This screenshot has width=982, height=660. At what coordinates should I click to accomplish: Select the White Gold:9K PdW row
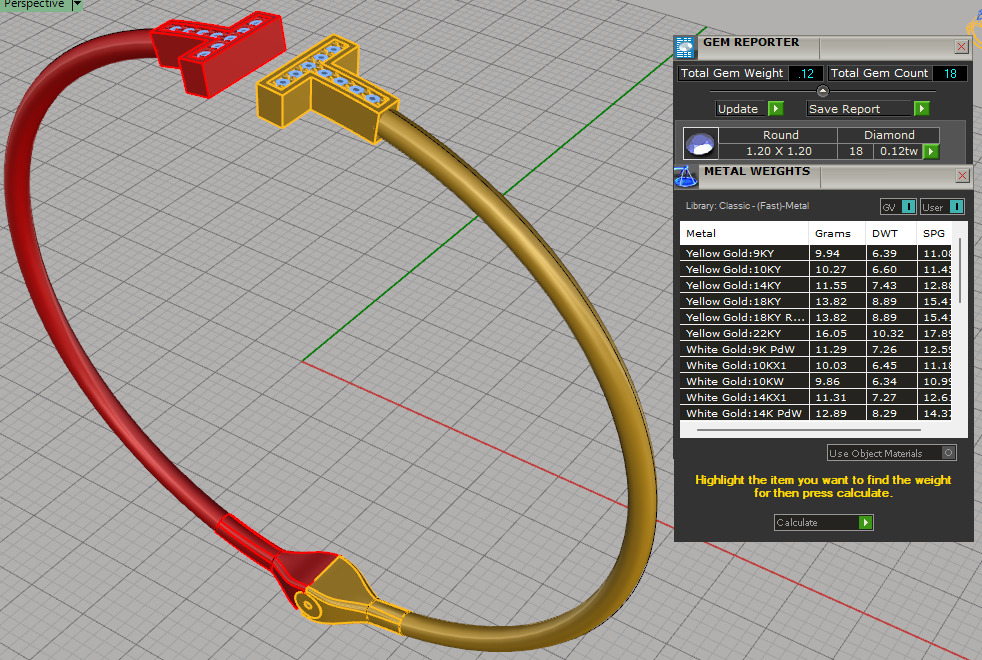[x=816, y=349]
